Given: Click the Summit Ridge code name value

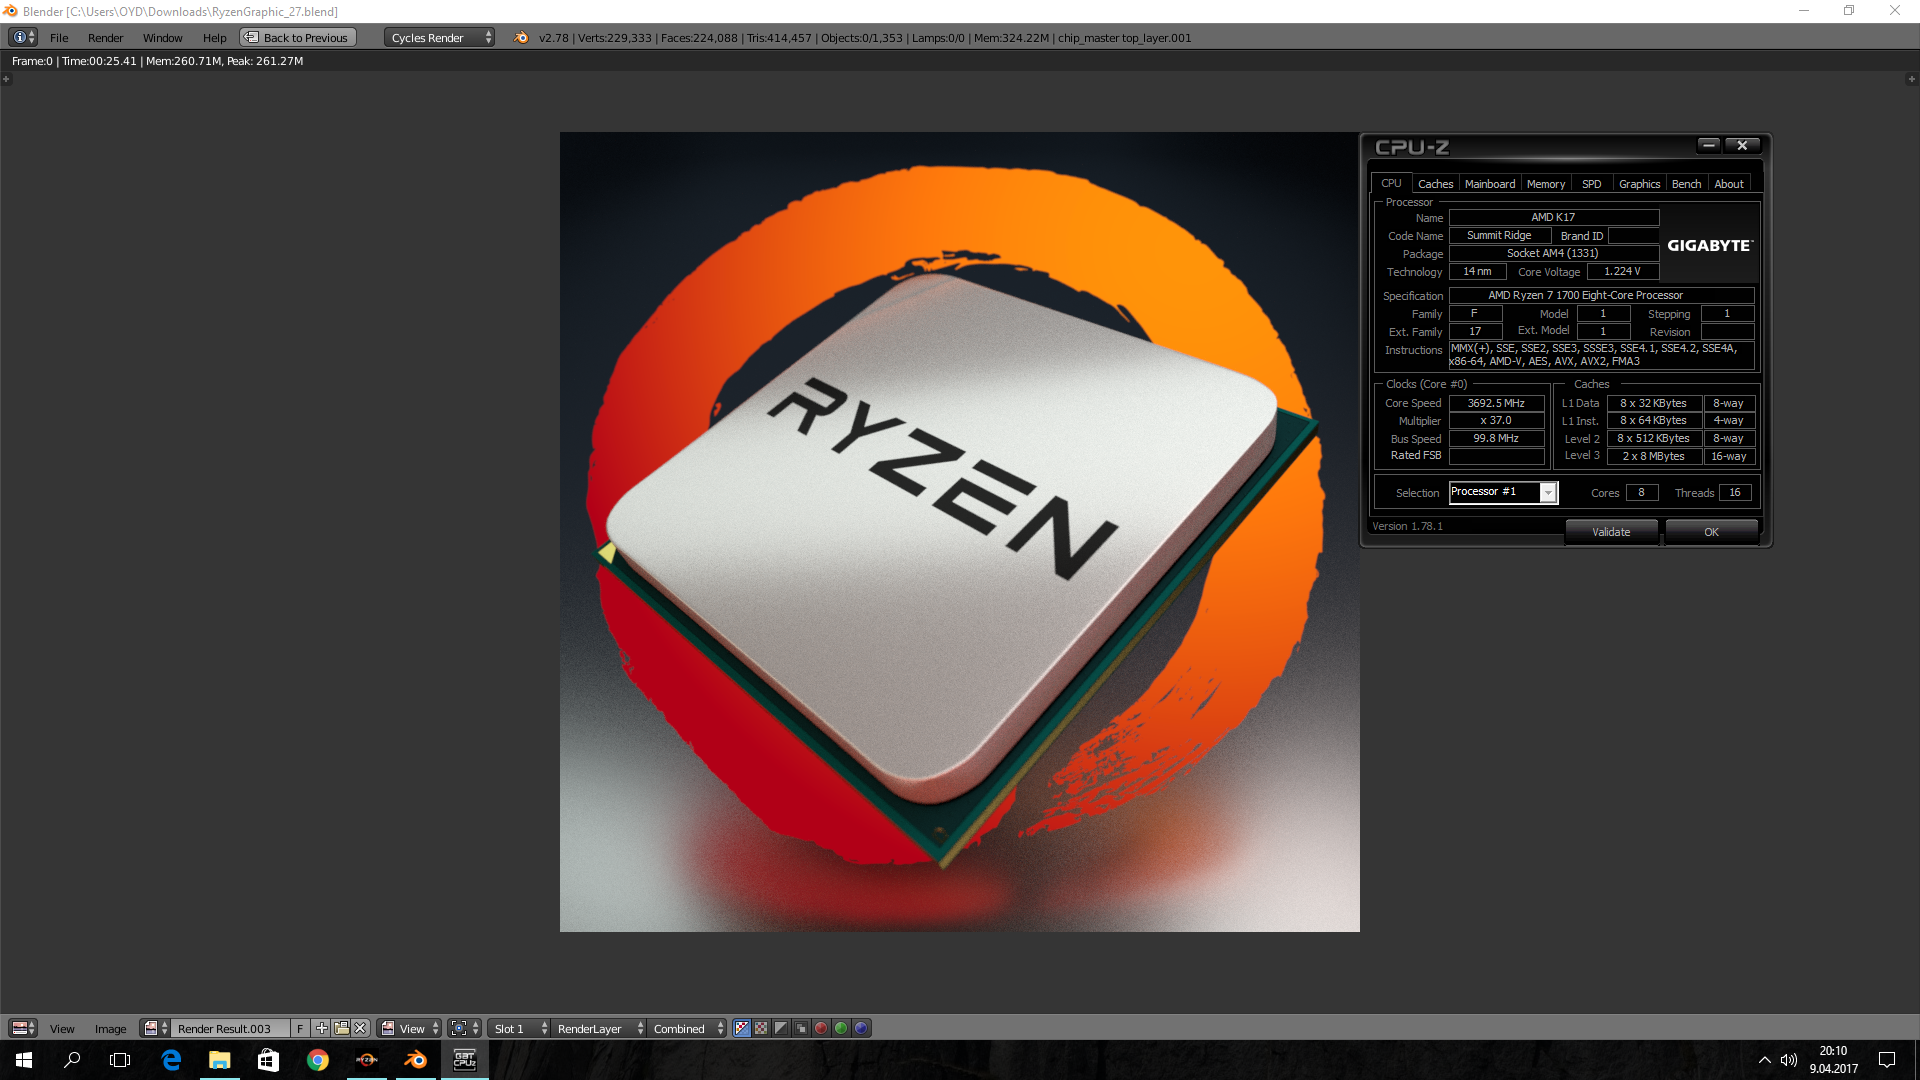Looking at the screenshot, I should (x=1500, y=235).
